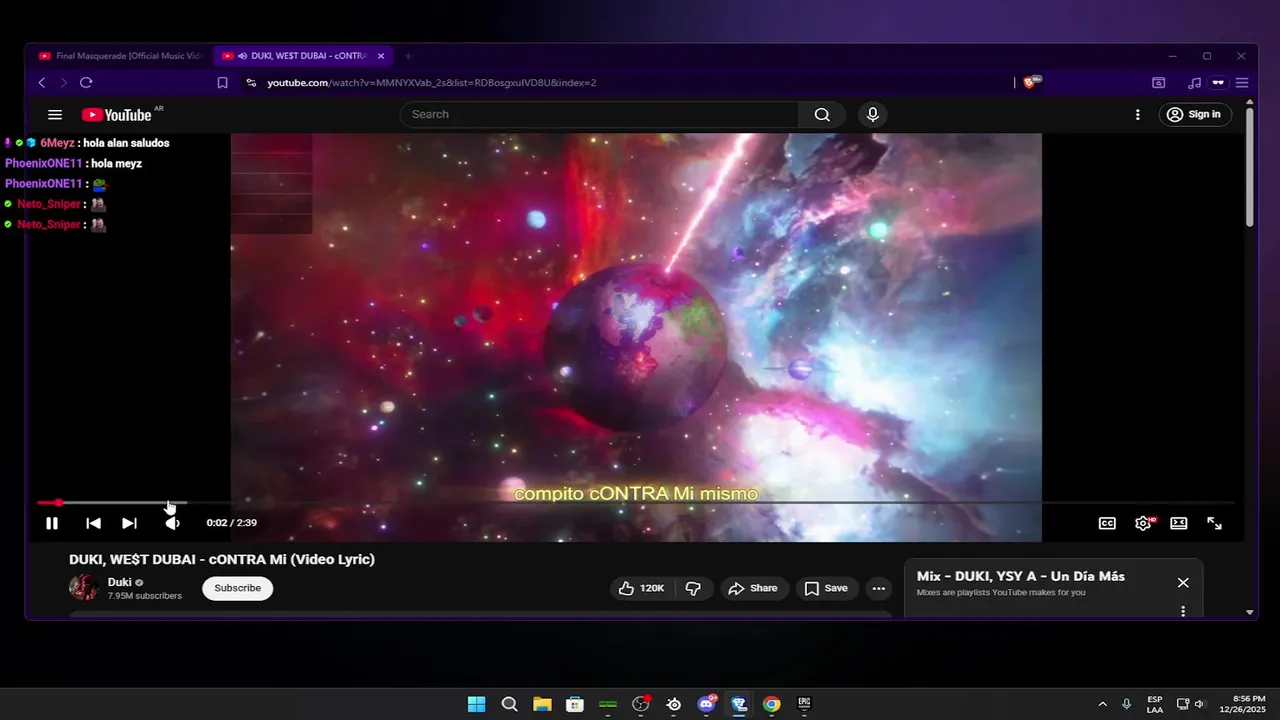Screen dimensions: 1280x720
Task: Click the 6Meyz chat username
Action: coord(57,143)
